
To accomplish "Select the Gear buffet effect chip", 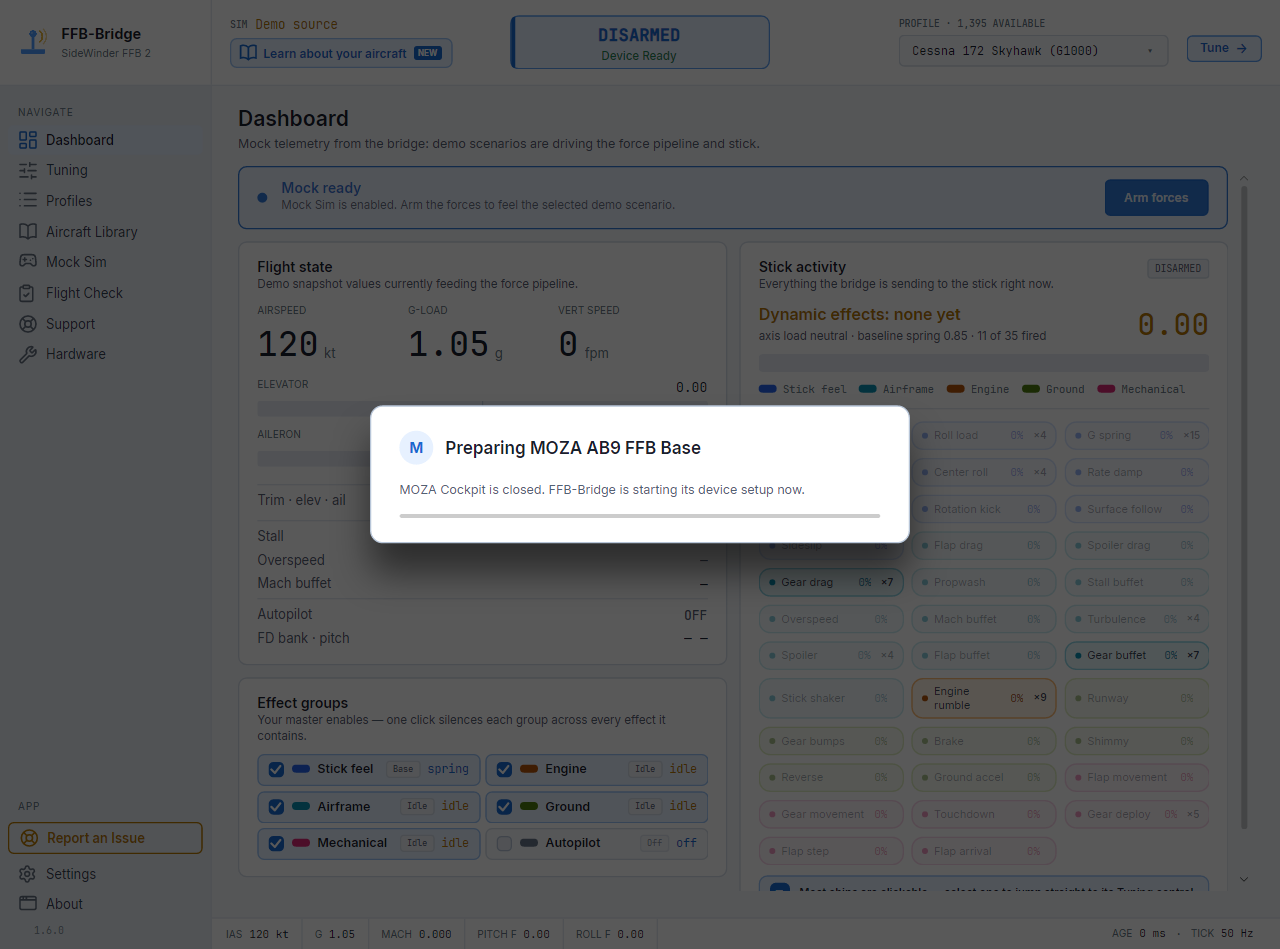I will pos(1137,655).
